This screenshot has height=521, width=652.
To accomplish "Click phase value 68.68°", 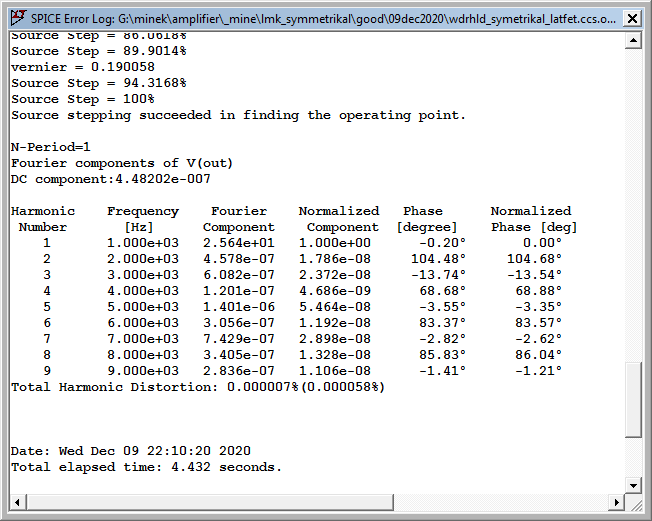I will point(442,291).
